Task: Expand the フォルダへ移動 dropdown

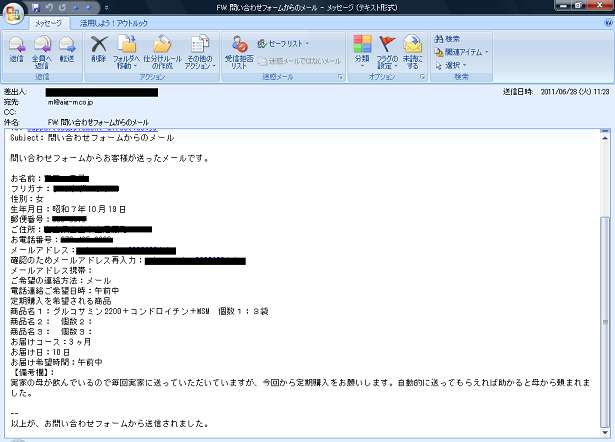Action: coord(127,52)
